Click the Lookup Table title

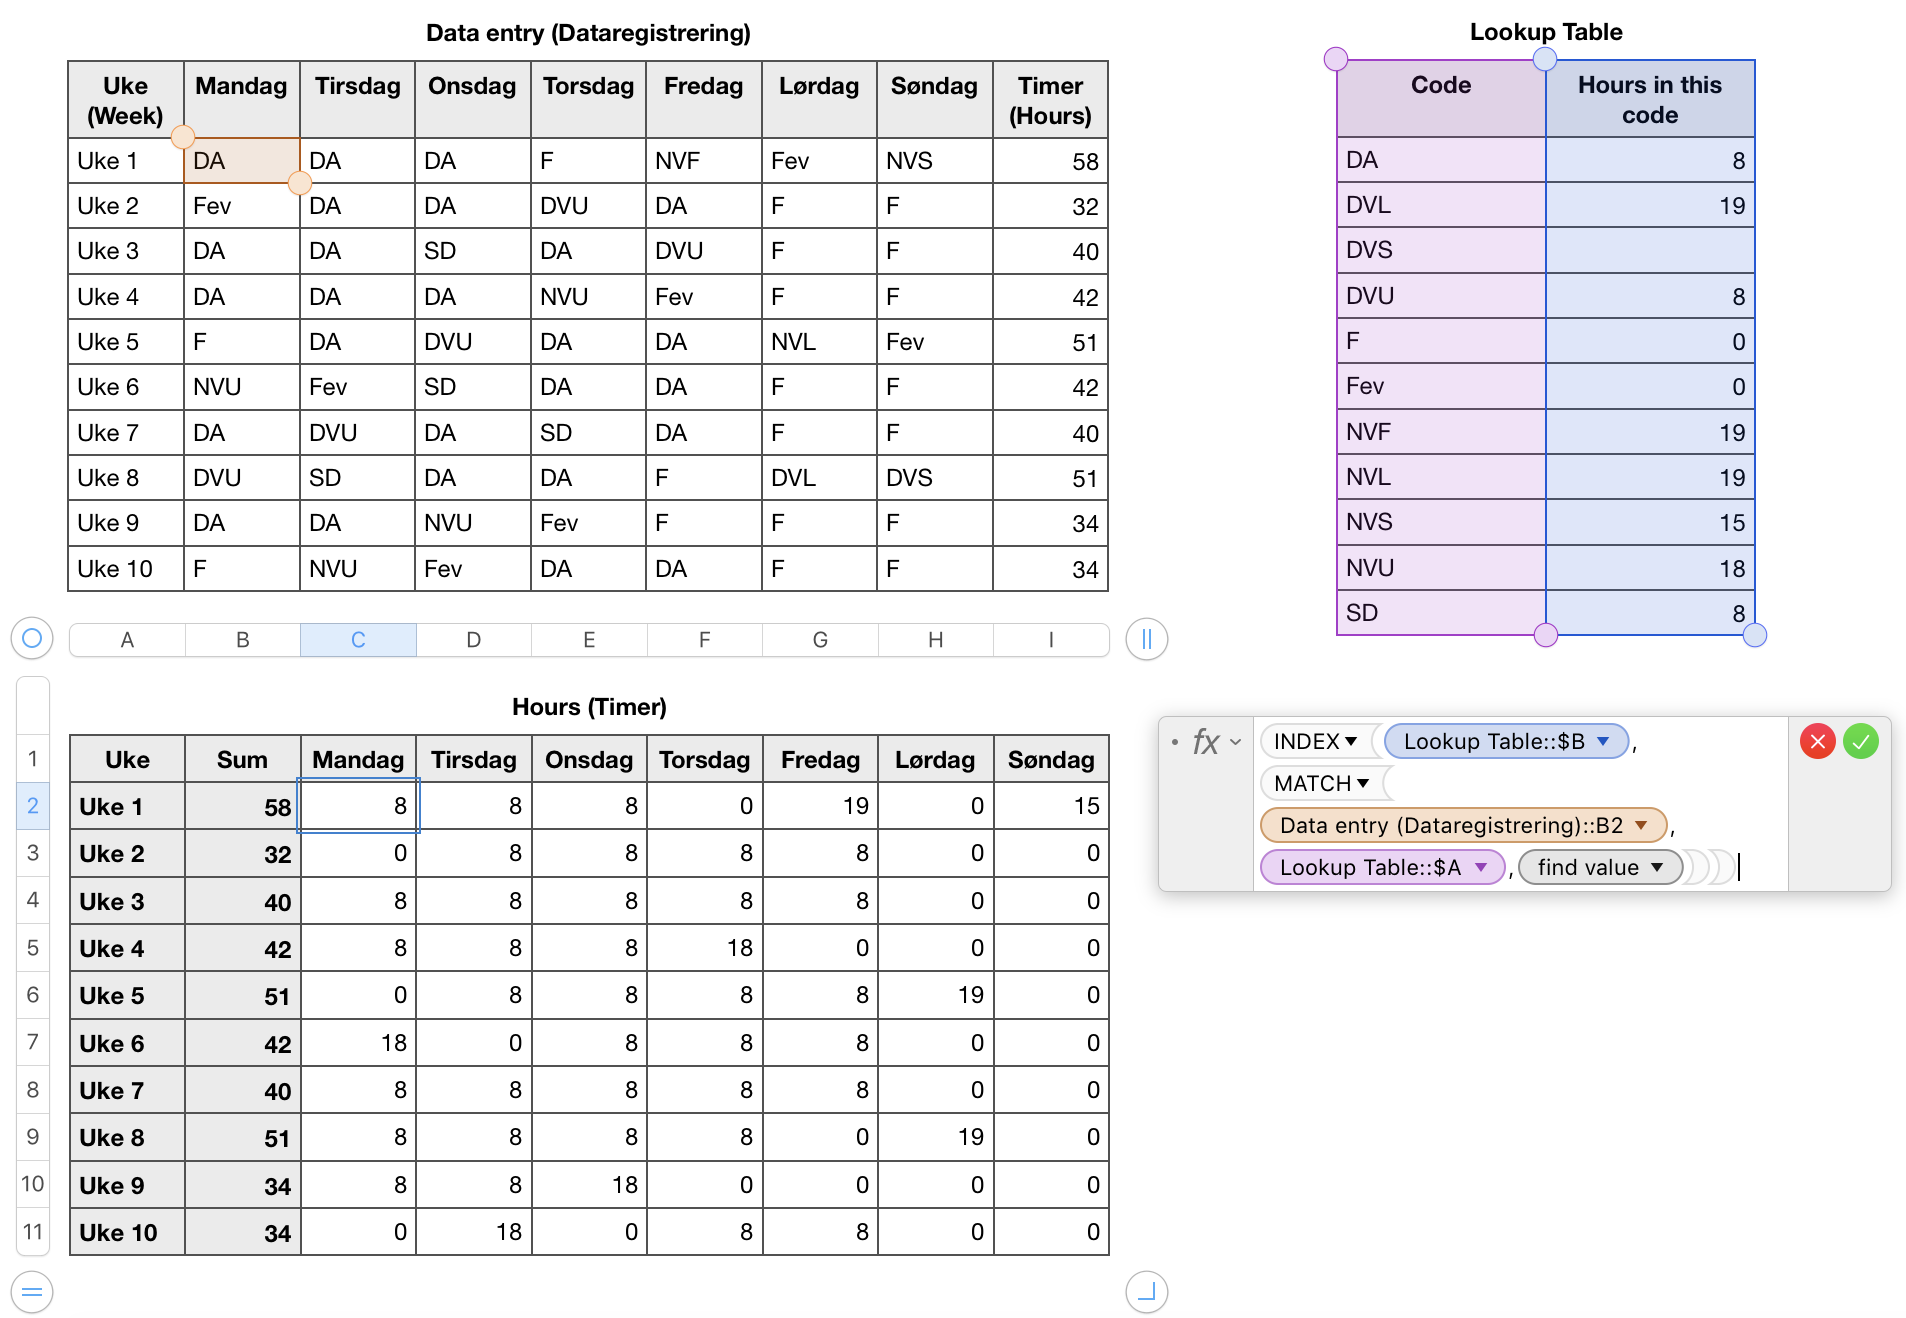click(x=1546, y=32)
